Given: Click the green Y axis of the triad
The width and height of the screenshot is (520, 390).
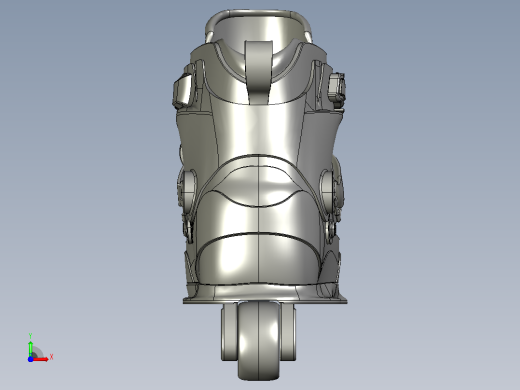Looking at the screenshot, I should pos(30,349).
